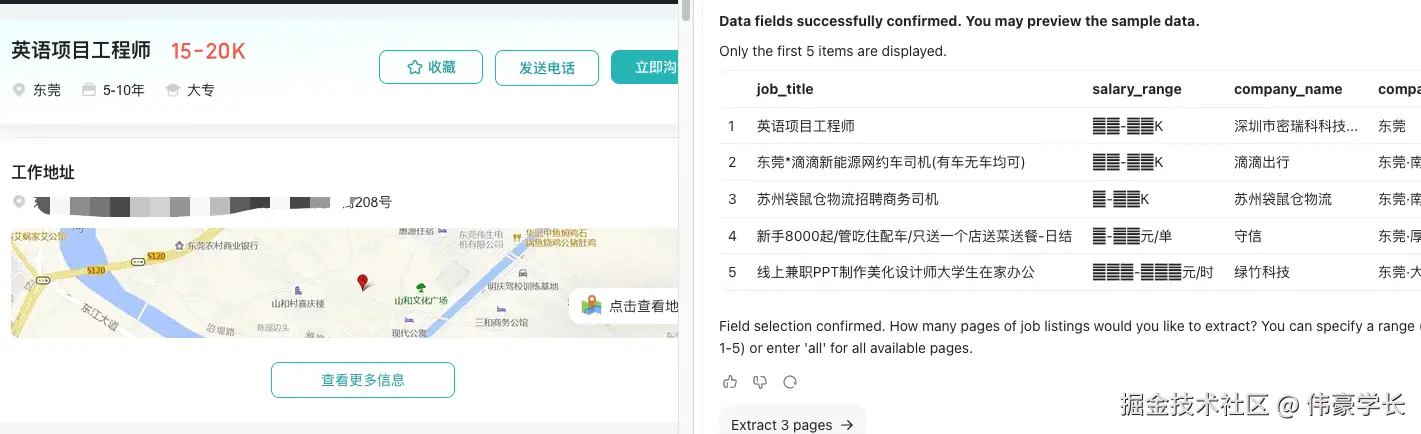This screenshot has width=1421, height=434.
Task: Click the graduation cap icon beside 大专
Action: 173,90
